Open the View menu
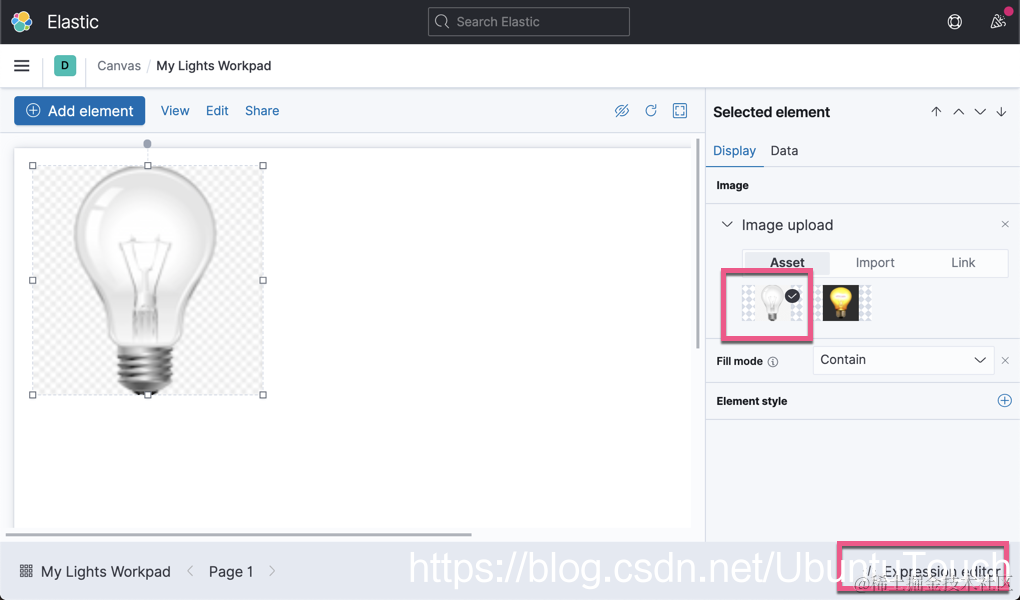 [175, 111]
